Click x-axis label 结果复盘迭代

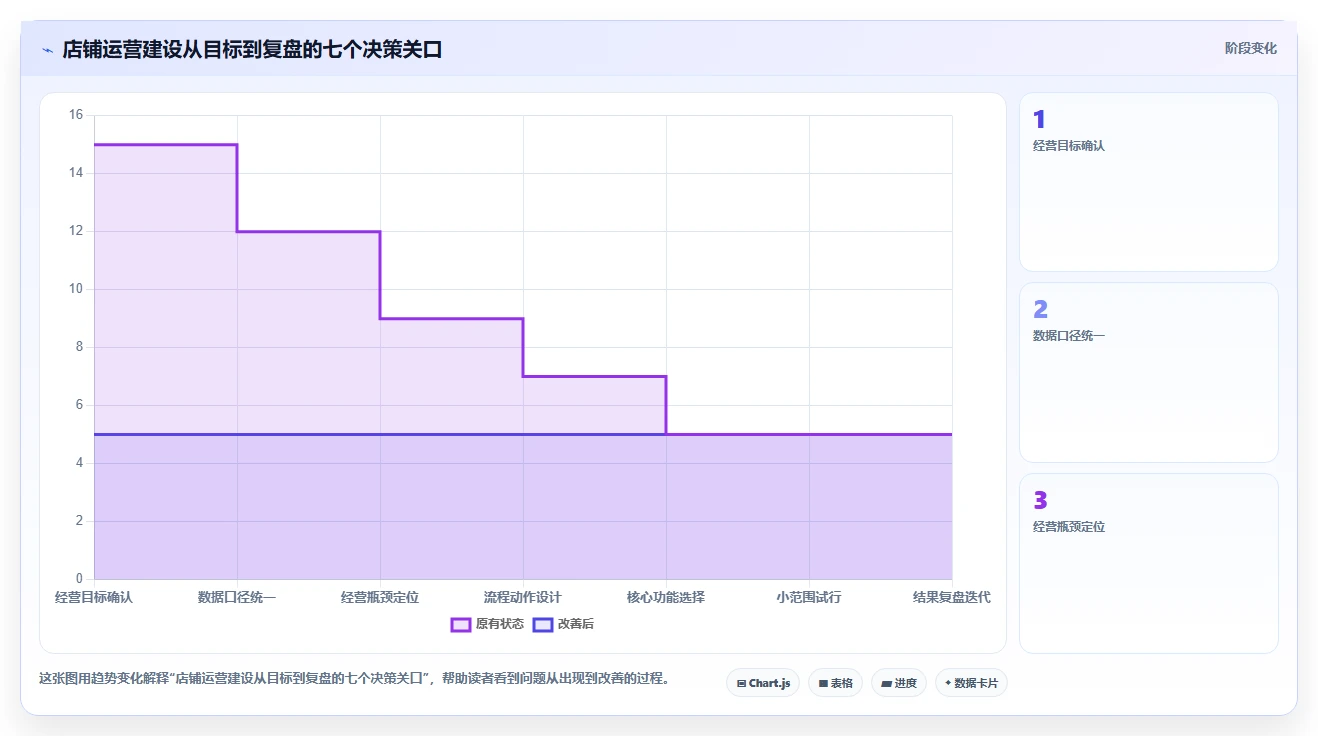pos(952,597)
